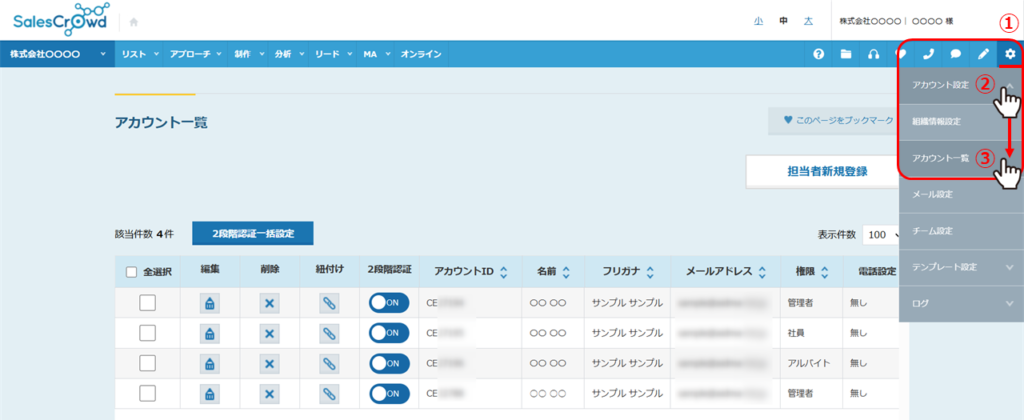Sort by the アカウントID column header
This screenshot has width=1024, height=420.
[x=472, y=272]
